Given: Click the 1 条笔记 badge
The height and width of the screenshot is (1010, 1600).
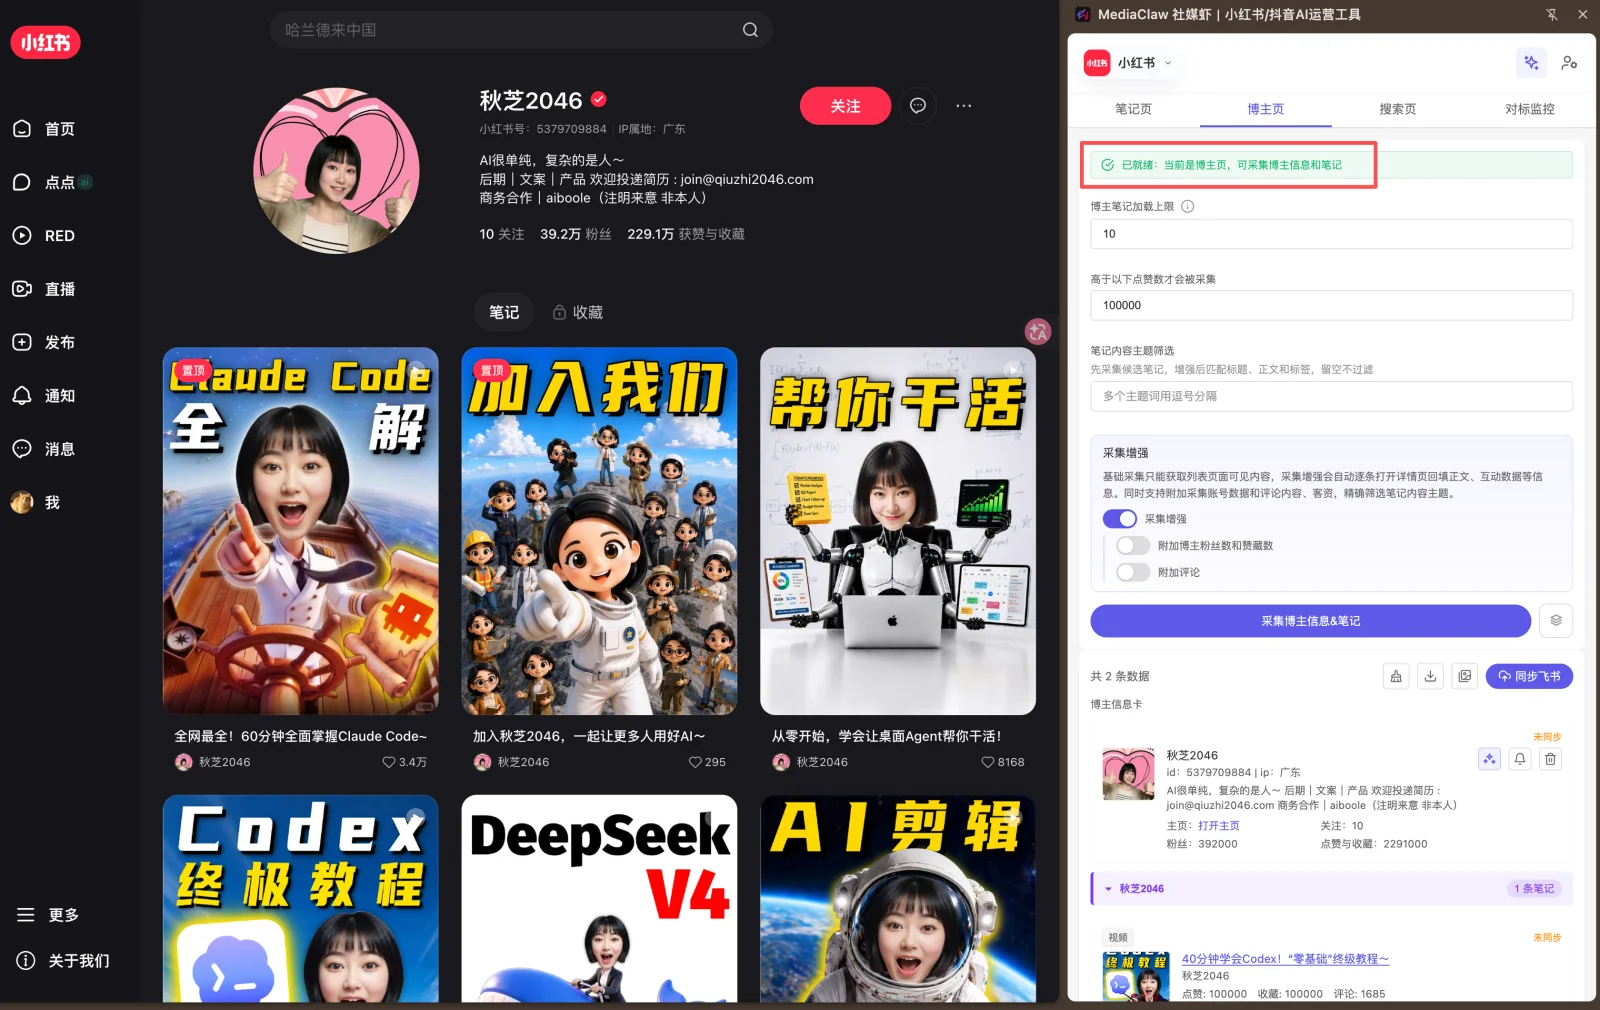Looking at the screenshot, I should (x=1534, y=889).
